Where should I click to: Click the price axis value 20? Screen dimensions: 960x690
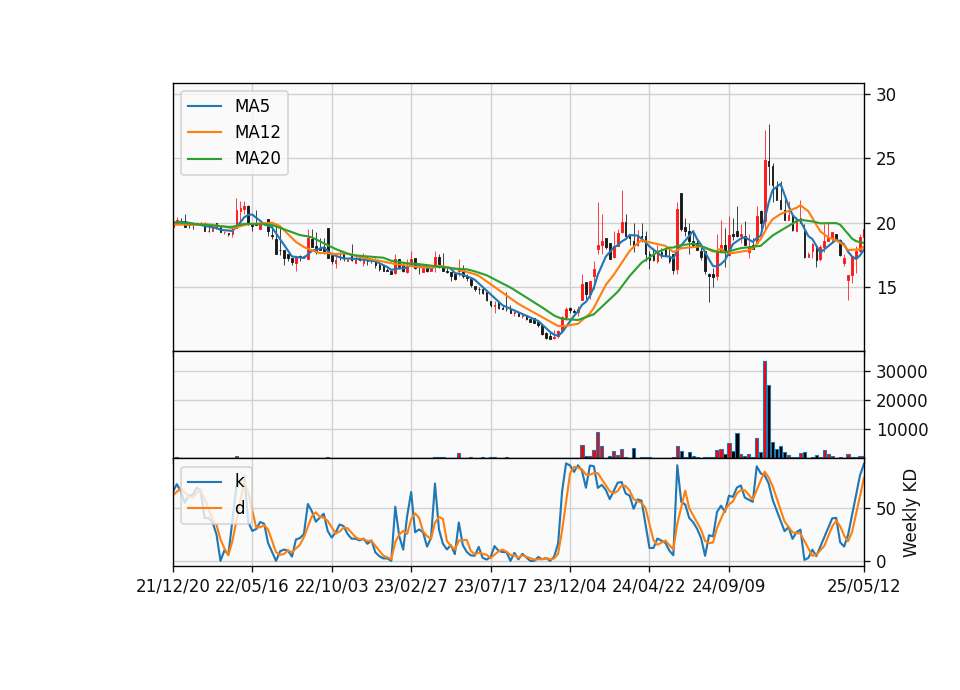[886, 224]
